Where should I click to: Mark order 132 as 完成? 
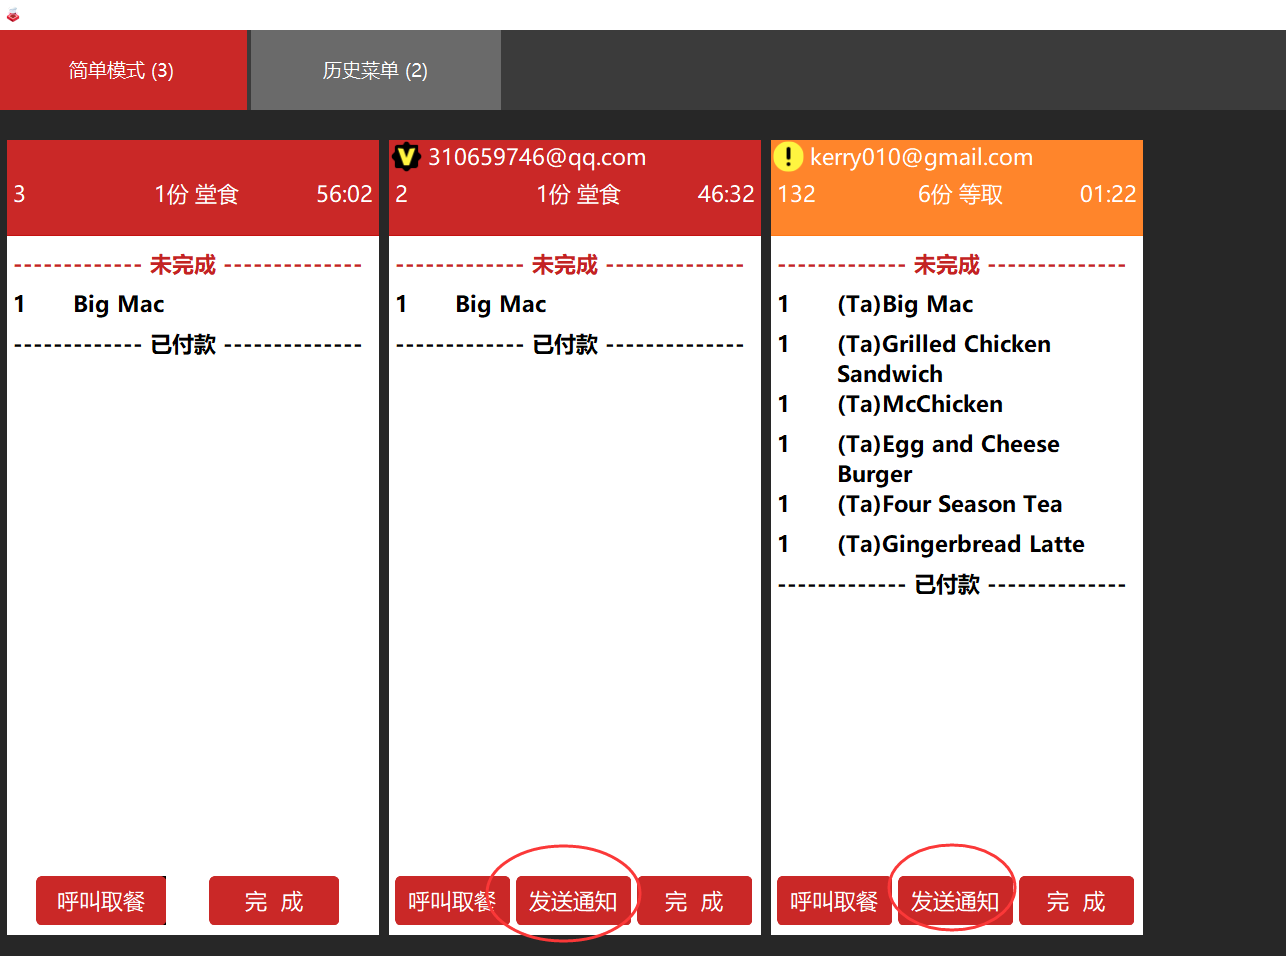coord(1076,901)
